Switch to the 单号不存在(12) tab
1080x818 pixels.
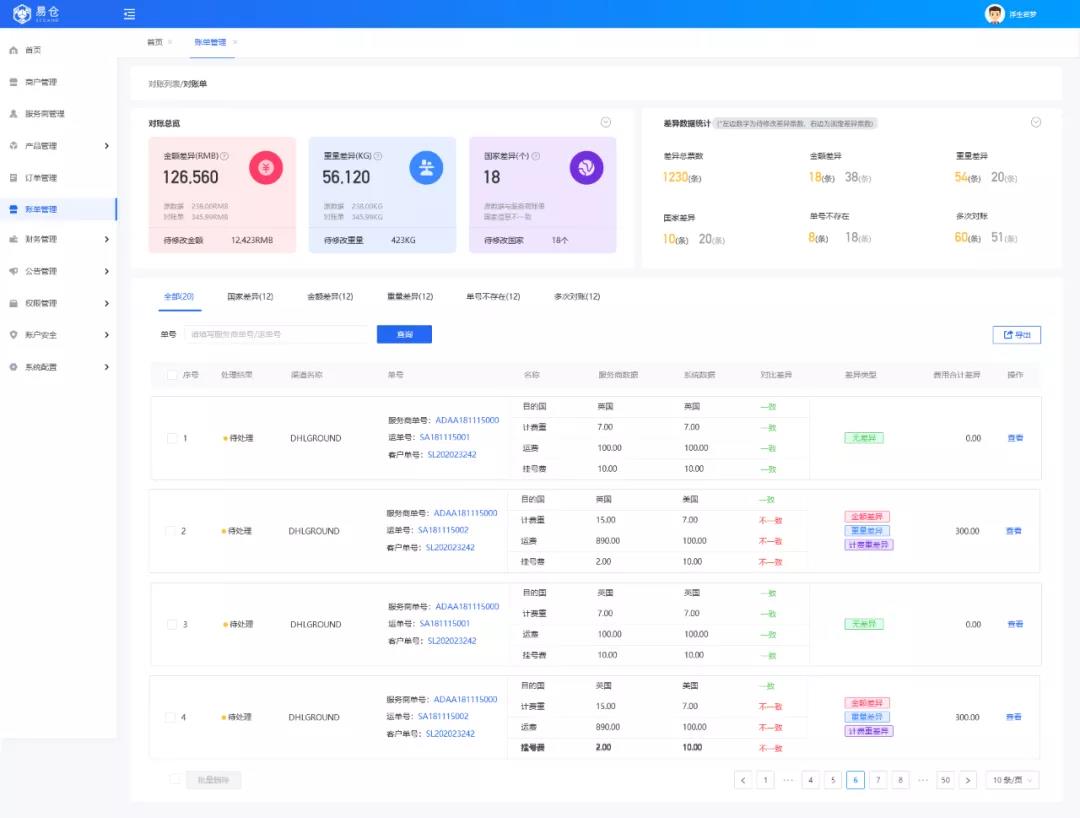pyautogui.click(x=493, y=297)
